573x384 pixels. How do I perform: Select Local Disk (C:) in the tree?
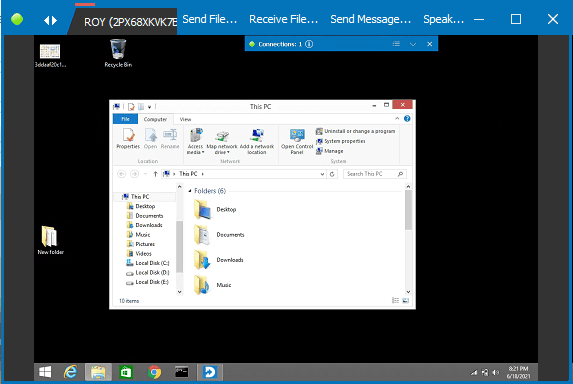point(148,263)
